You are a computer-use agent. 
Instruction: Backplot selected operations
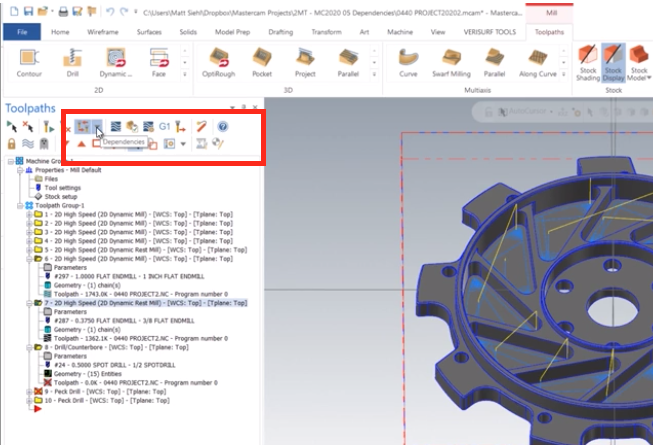(116, 127)
